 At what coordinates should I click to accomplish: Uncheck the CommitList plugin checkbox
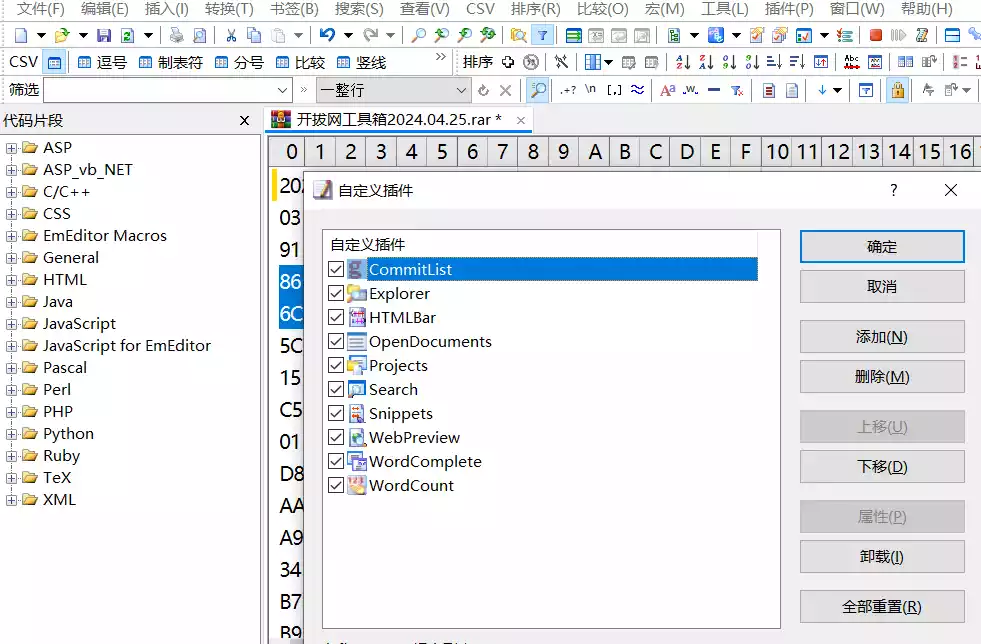pyautogui.click(x=336, y=269)
